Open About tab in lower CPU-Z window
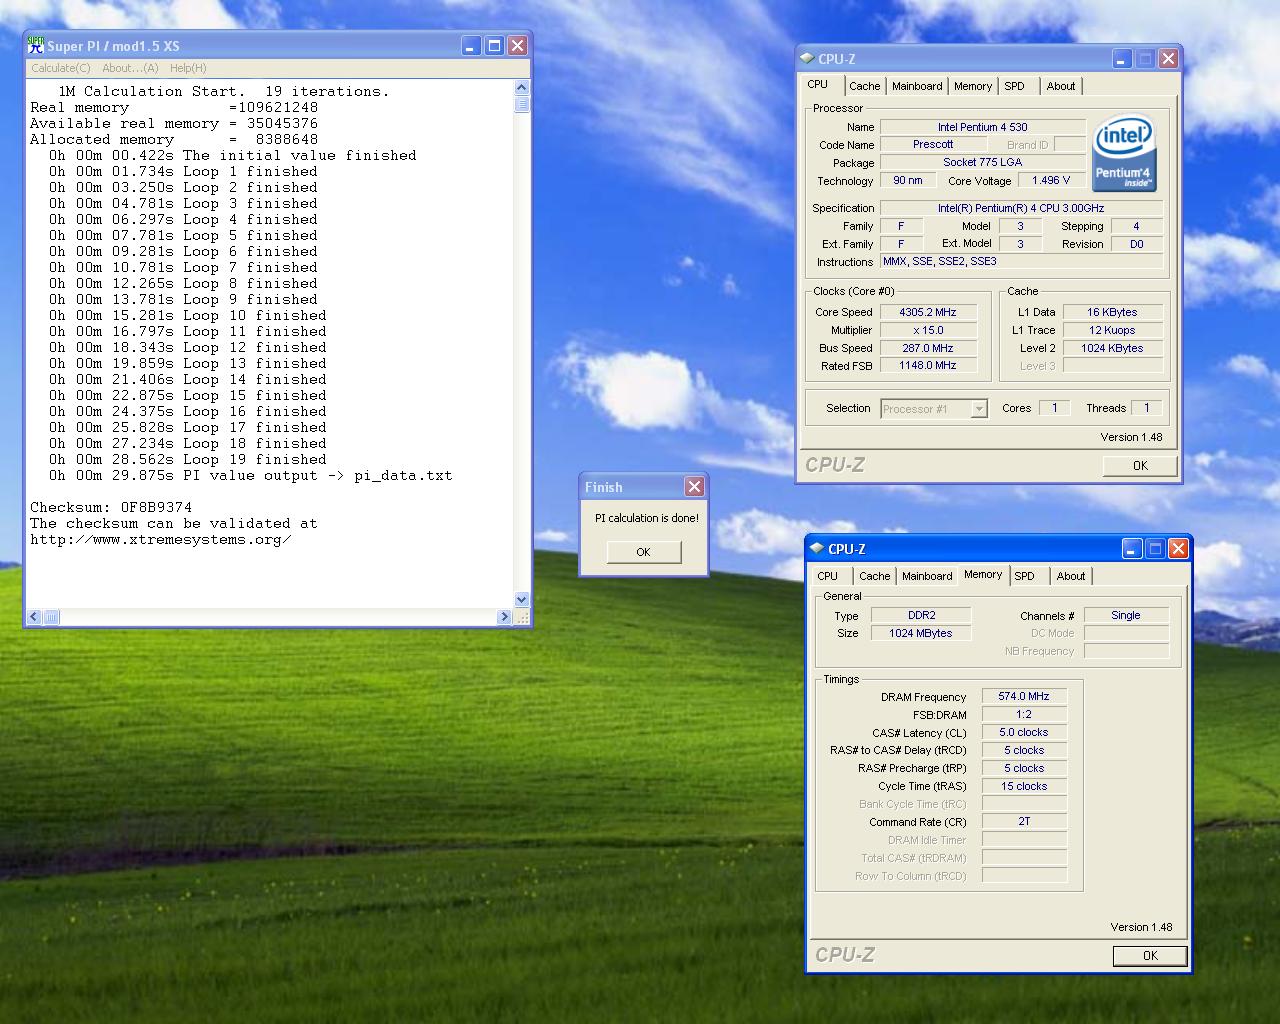Screen dimensions: 1280x1024 coord(1071,576)
